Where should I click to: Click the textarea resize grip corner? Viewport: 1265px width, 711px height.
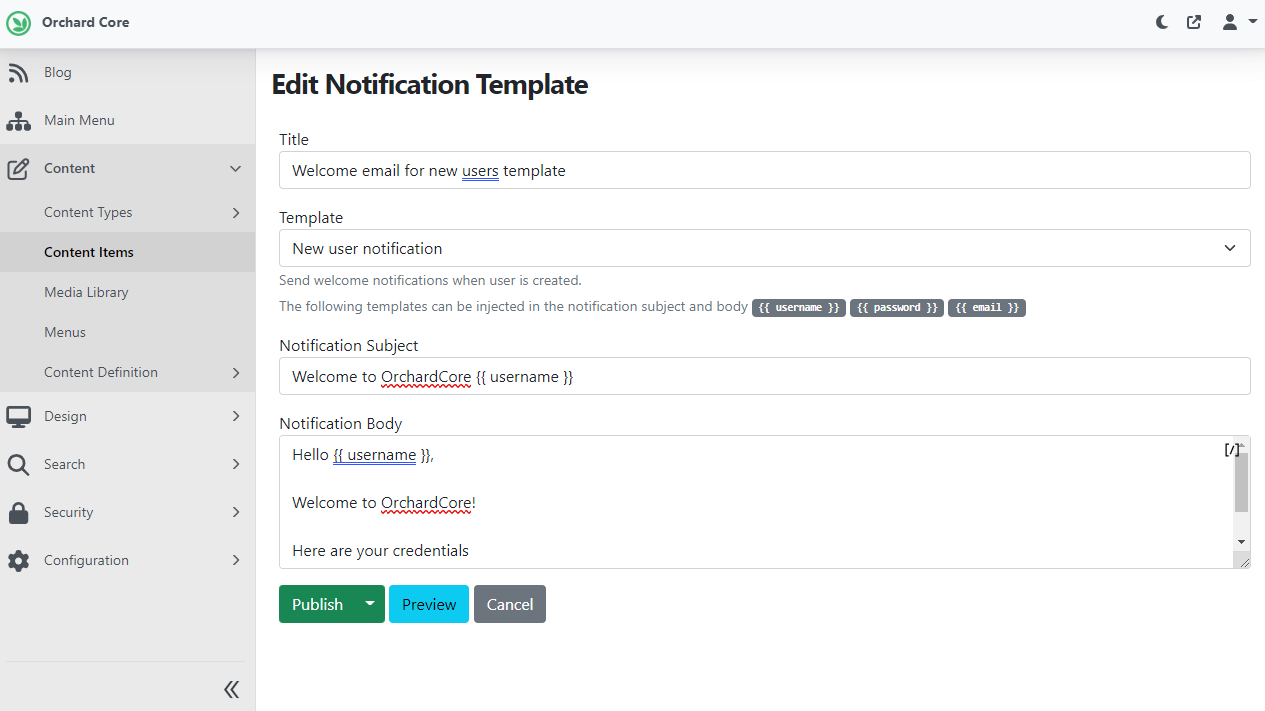1244,562
